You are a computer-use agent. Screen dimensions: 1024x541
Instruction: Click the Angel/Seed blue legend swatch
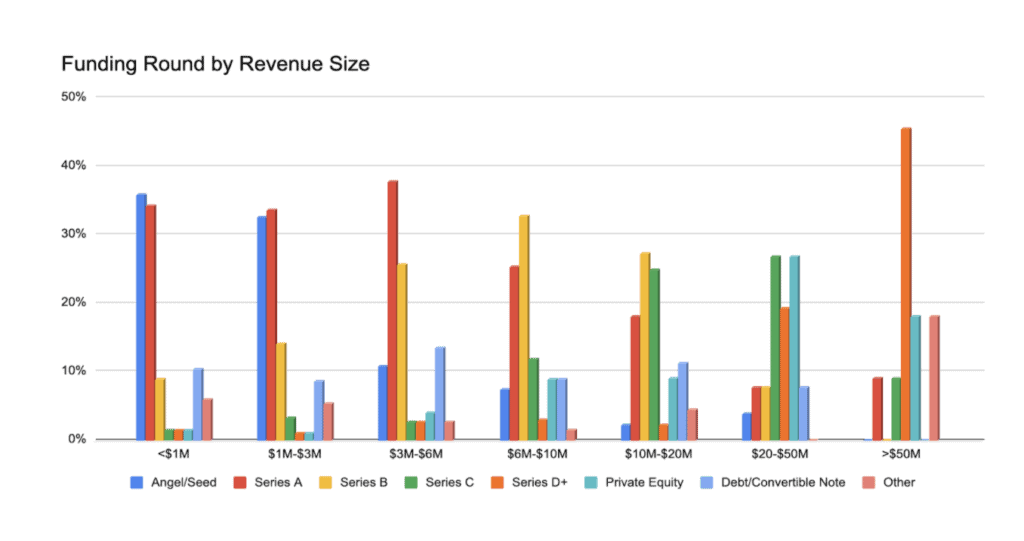[x=136, y=483]
